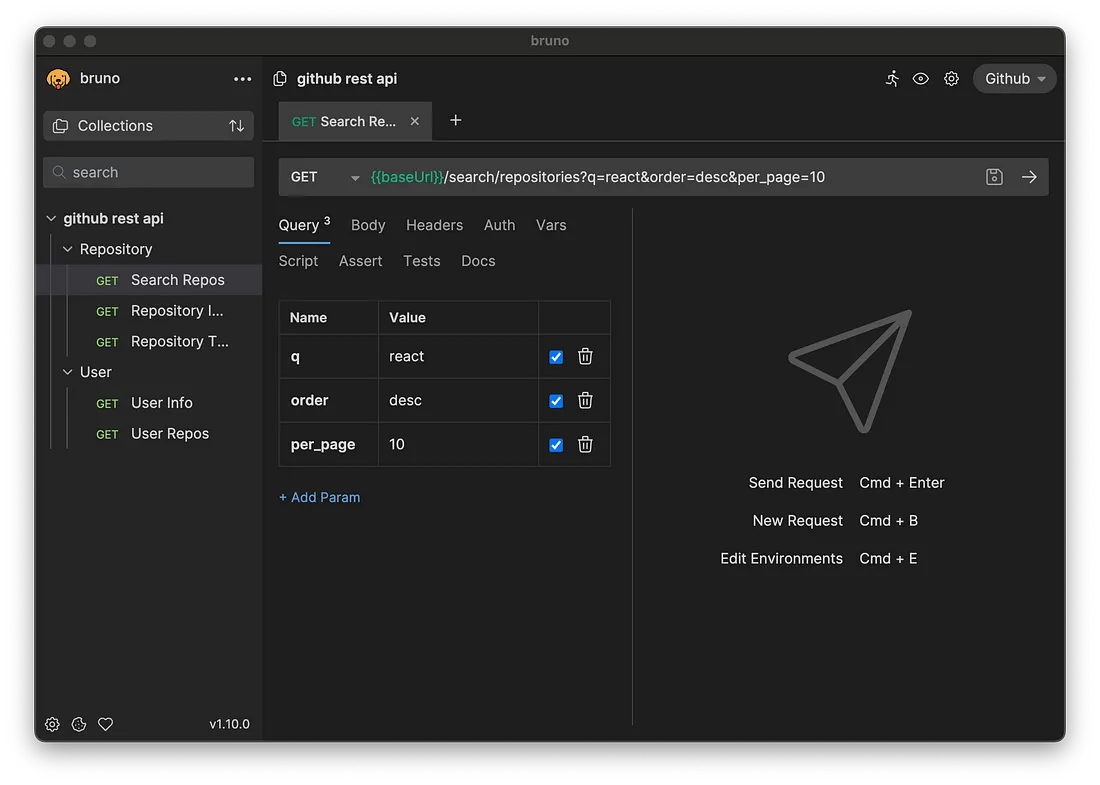
Task: Open the Repository I... request
Action: (x=149, y=311)
